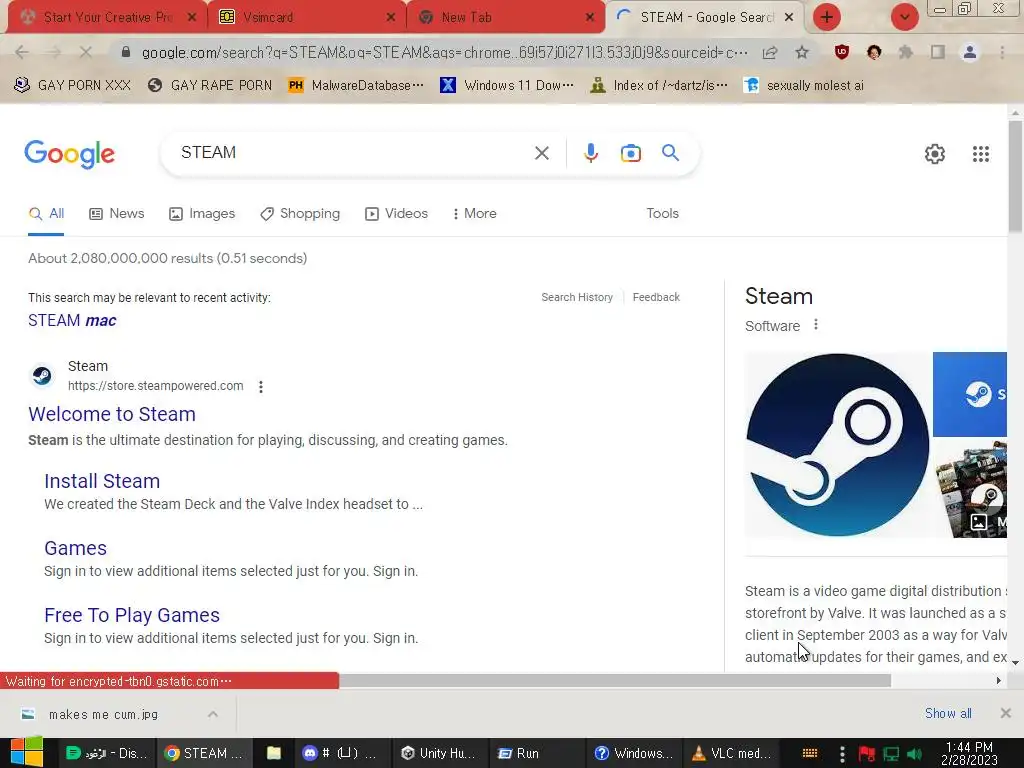This screenshot has width=1024, height=768.
Task: Open the Welcome to Steam result
Action: (x=112, y=414)
